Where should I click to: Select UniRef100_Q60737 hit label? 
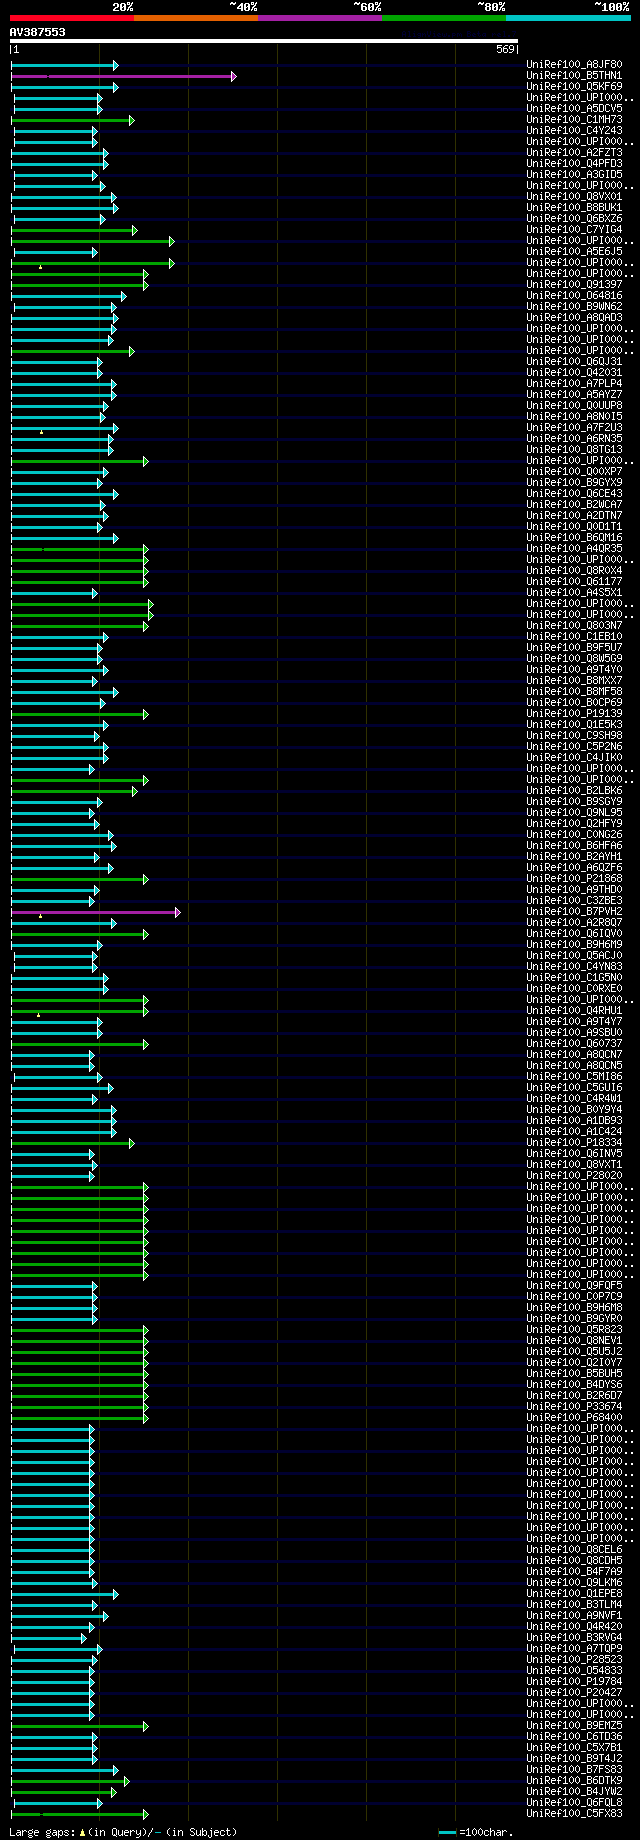(574, 1044)
